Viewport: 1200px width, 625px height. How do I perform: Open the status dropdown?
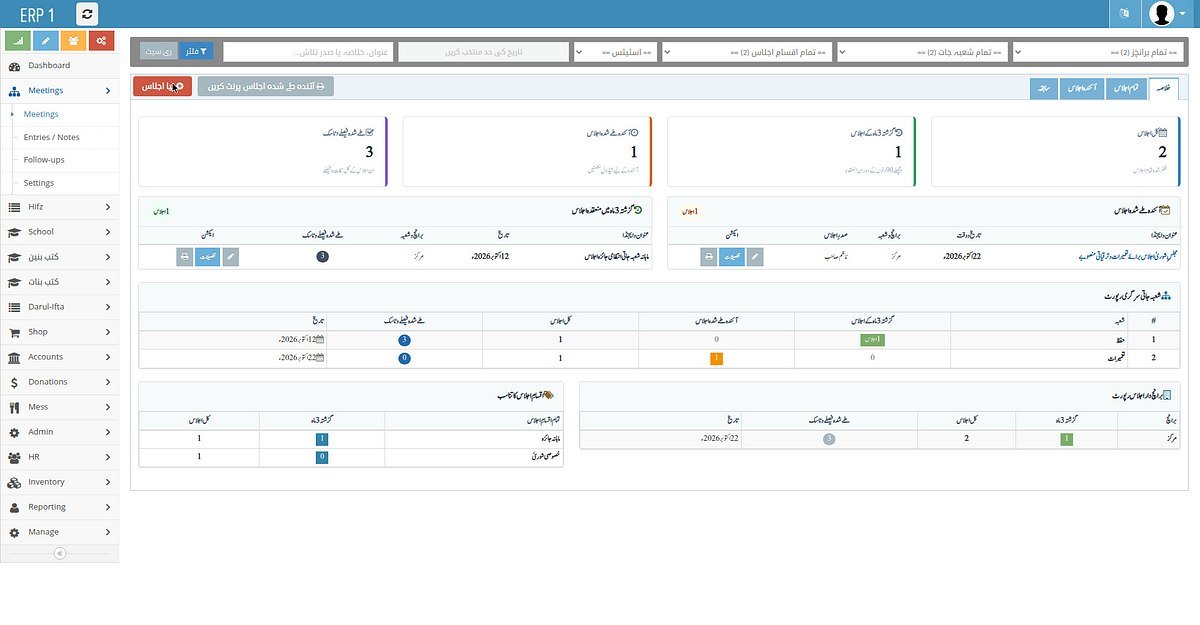coord(615,51)
